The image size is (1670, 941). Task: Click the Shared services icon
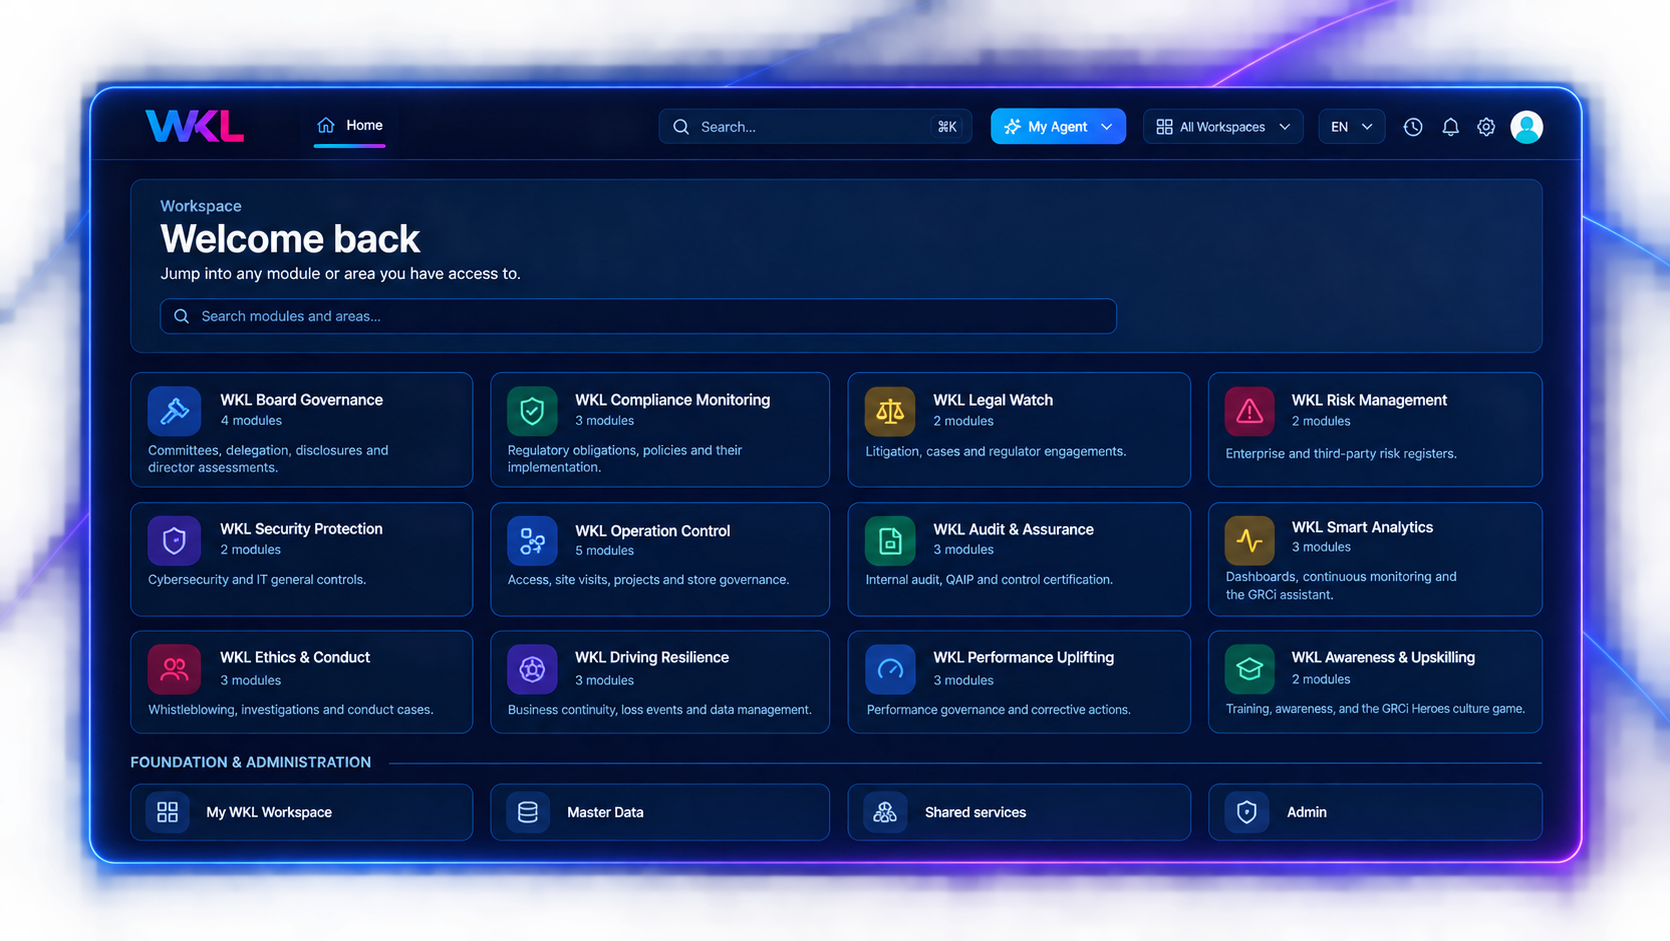coord(885,812)
